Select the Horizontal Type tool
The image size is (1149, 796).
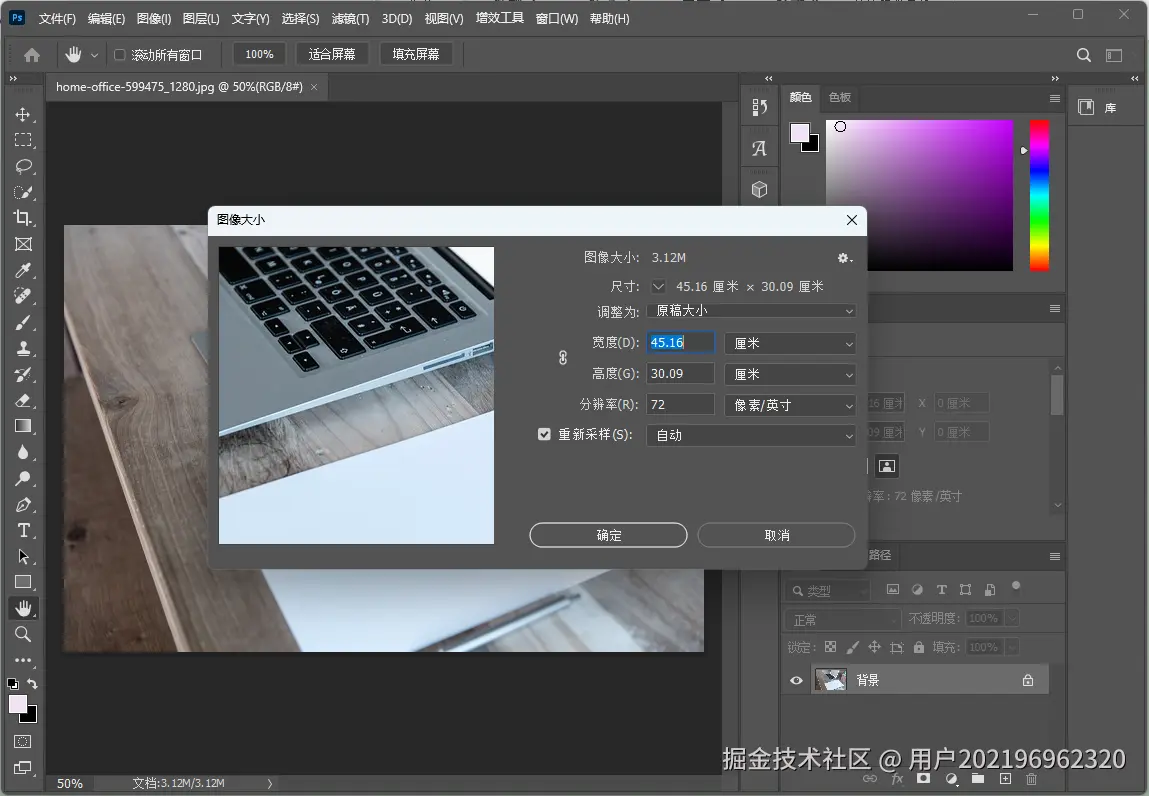coord(23,530)
